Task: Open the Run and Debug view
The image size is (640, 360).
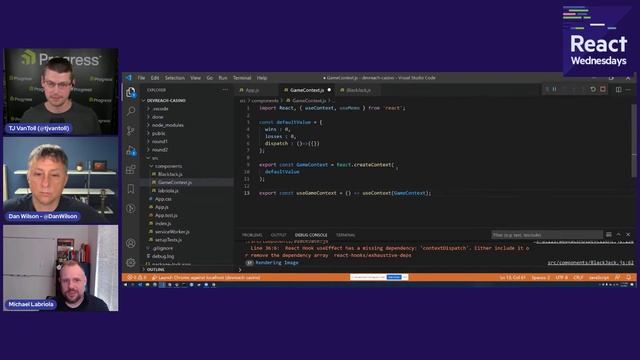Action: click(x=131, y=151)
